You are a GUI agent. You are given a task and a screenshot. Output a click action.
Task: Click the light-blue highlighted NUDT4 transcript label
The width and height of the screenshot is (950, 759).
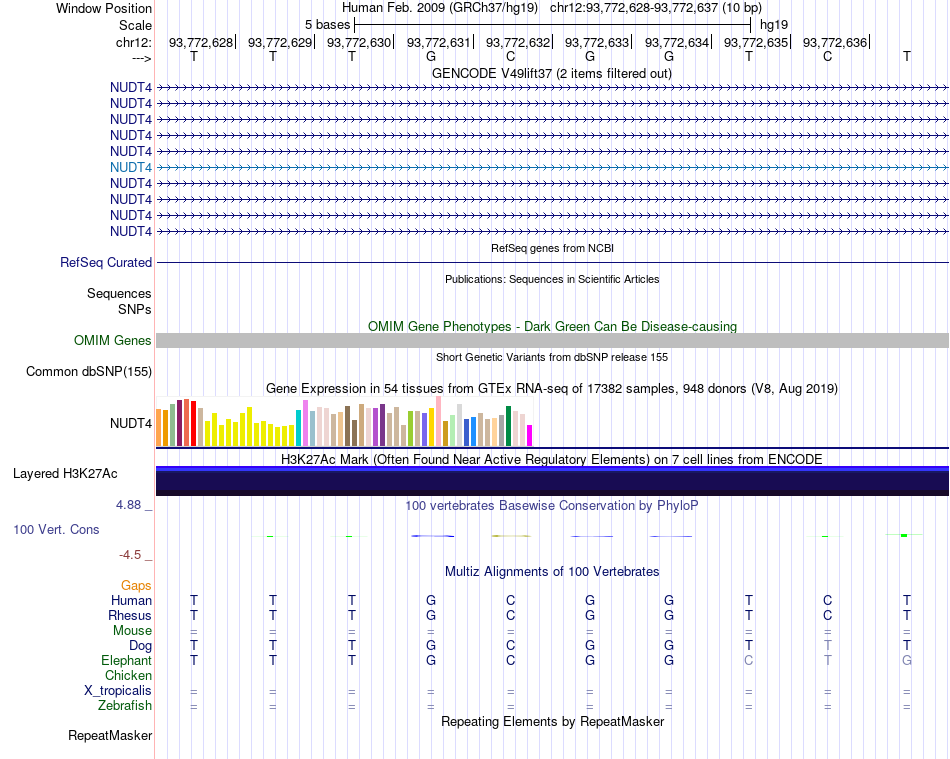[x=131, y=167]
